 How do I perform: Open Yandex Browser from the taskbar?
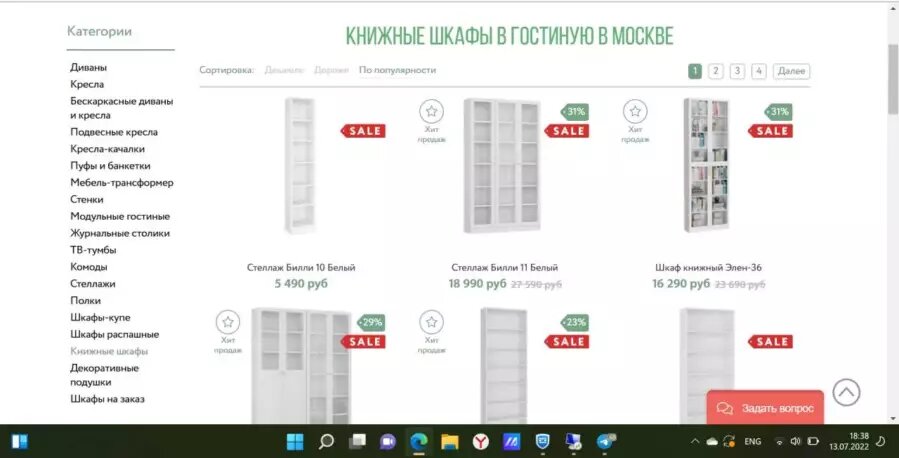[480, 441]
